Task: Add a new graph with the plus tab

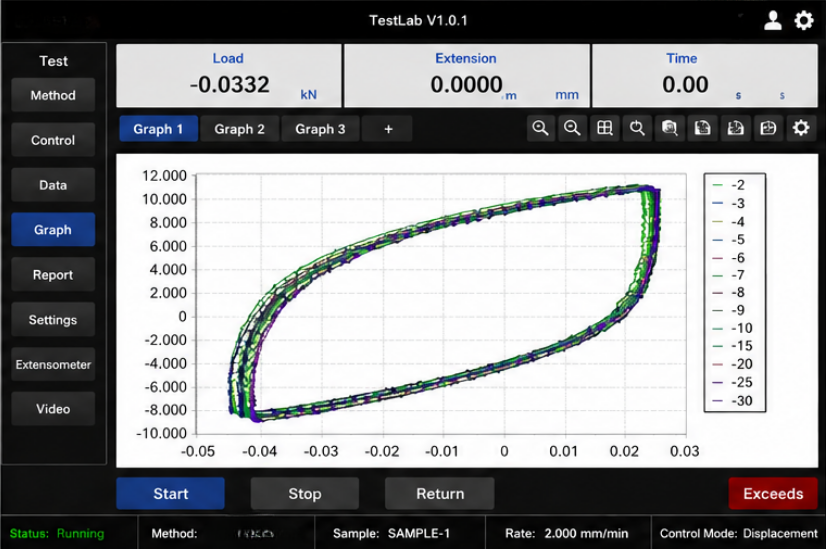Action: pos(388,129)
